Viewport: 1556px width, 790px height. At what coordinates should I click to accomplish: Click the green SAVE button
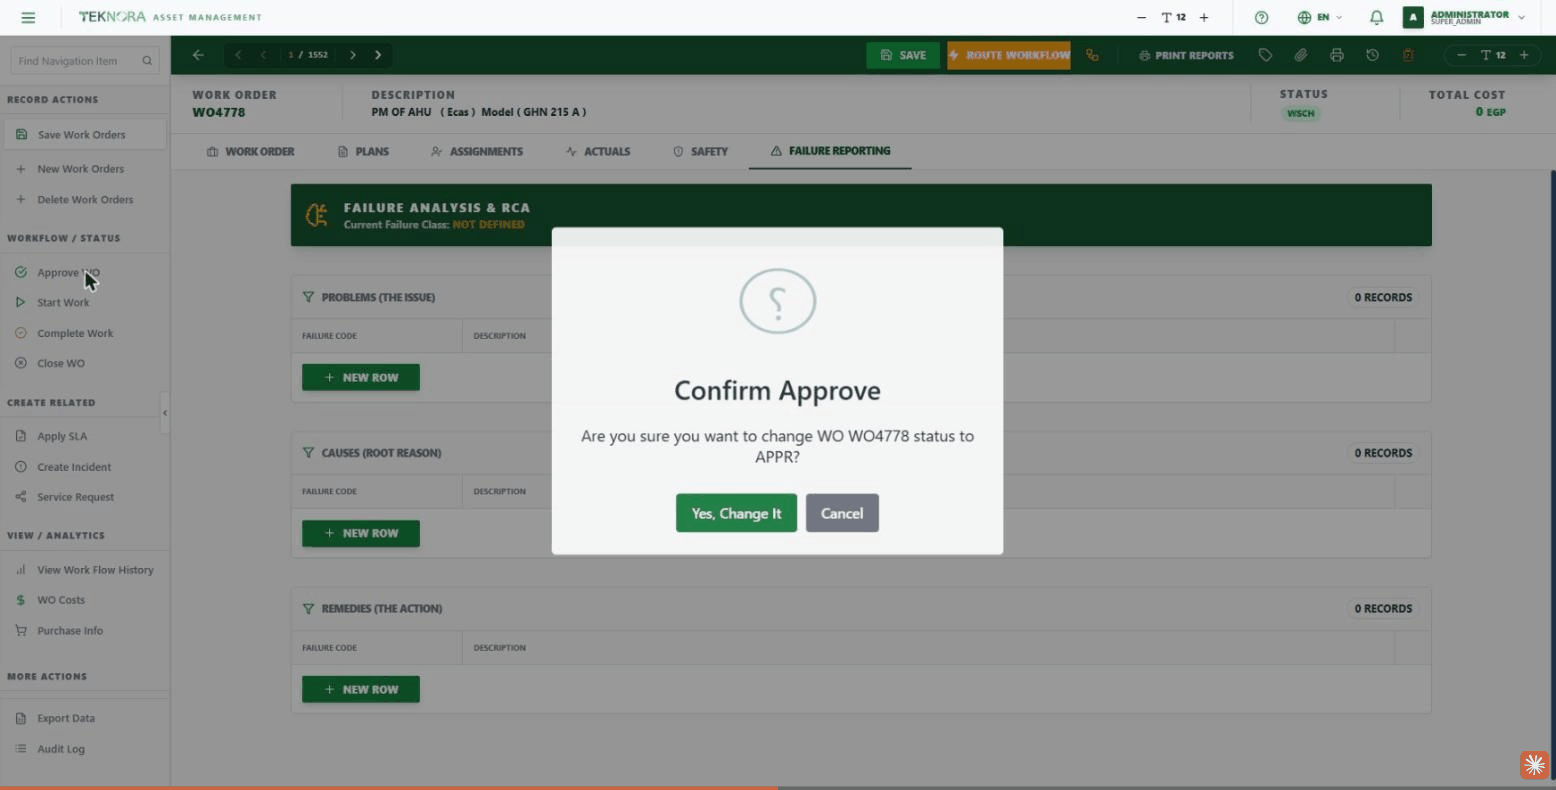click(903, 55)
